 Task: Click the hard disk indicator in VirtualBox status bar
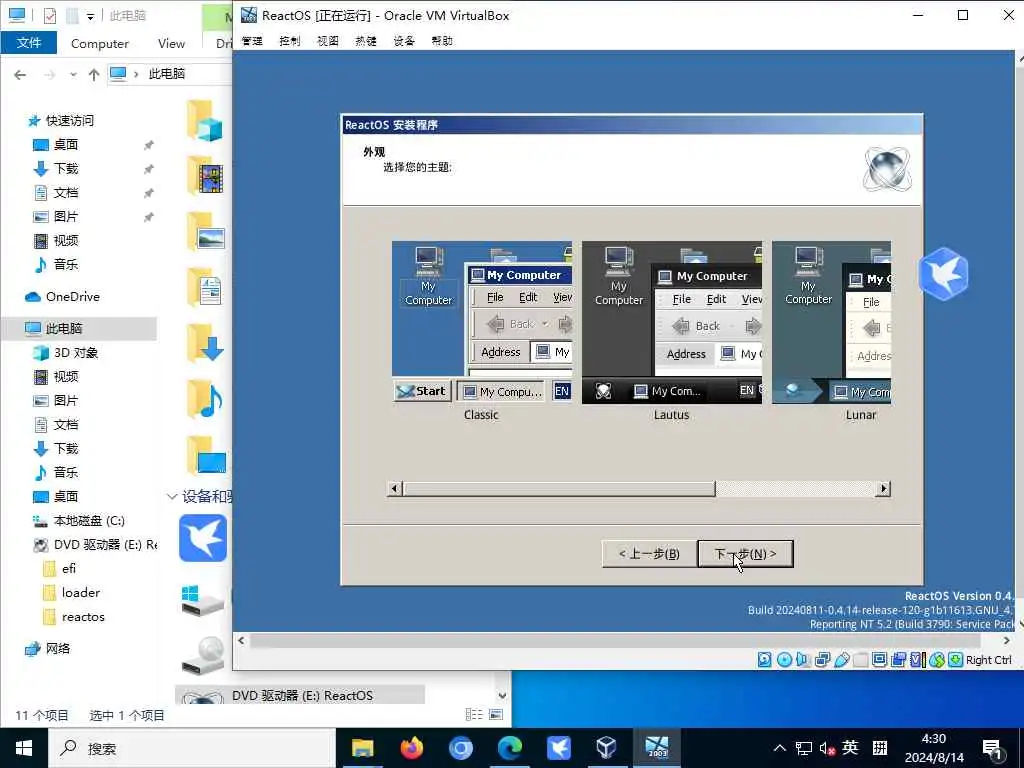[x=764, y=660]
